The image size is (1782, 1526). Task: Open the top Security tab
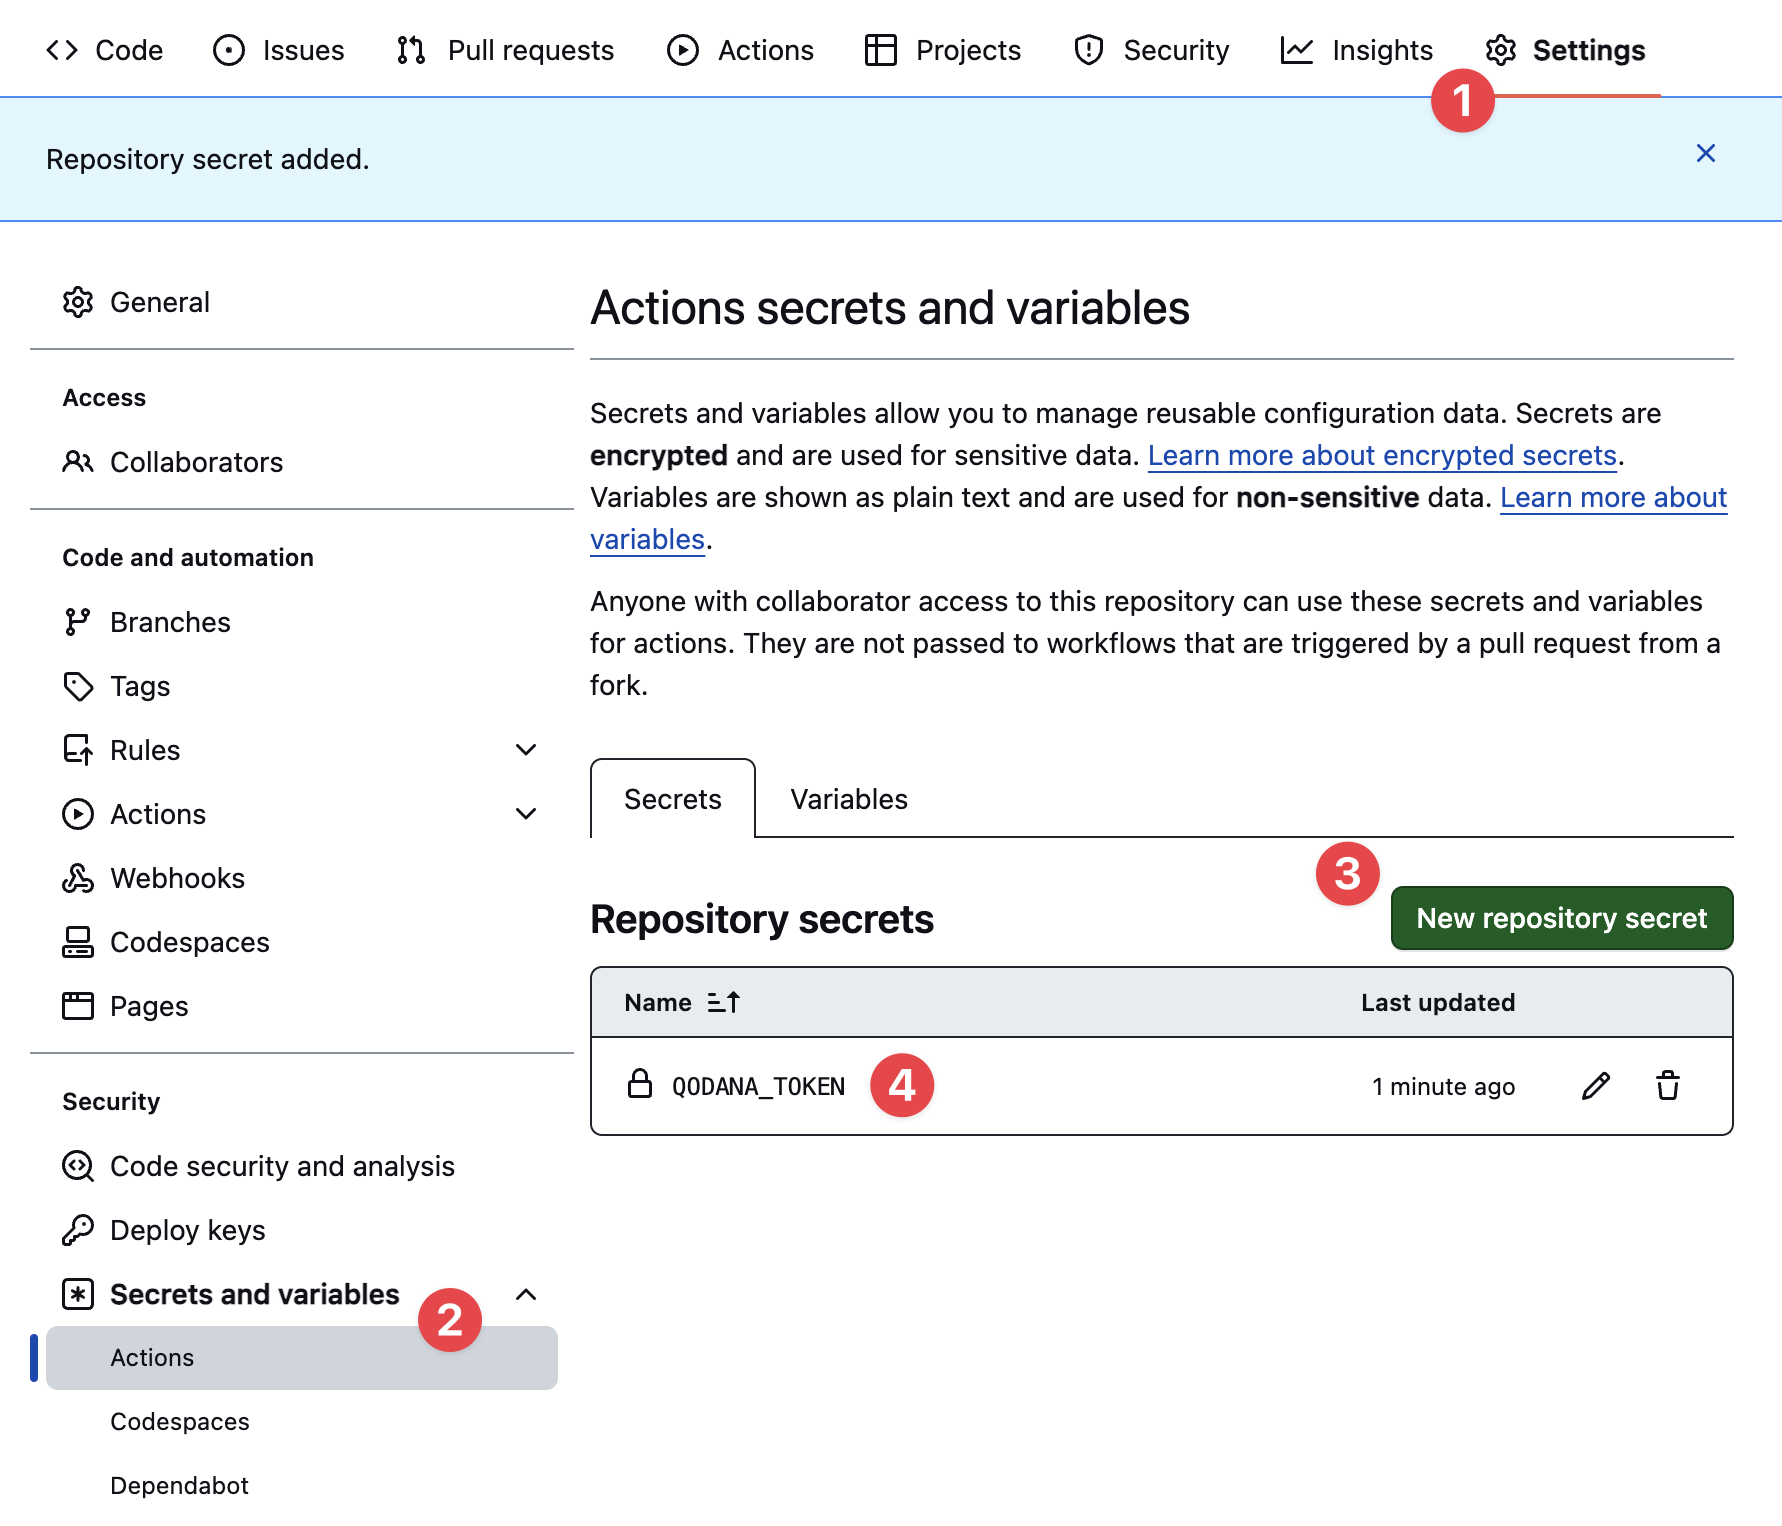click(1151, 50)
